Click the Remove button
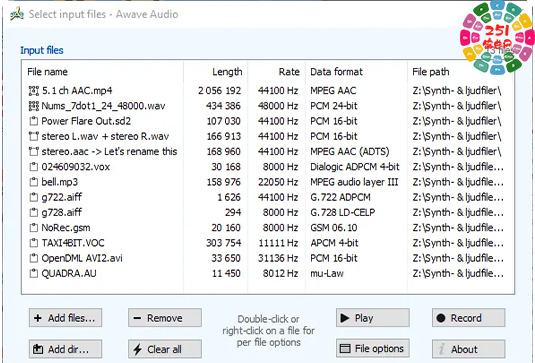The image size is (535, 363). click(165, 318)
